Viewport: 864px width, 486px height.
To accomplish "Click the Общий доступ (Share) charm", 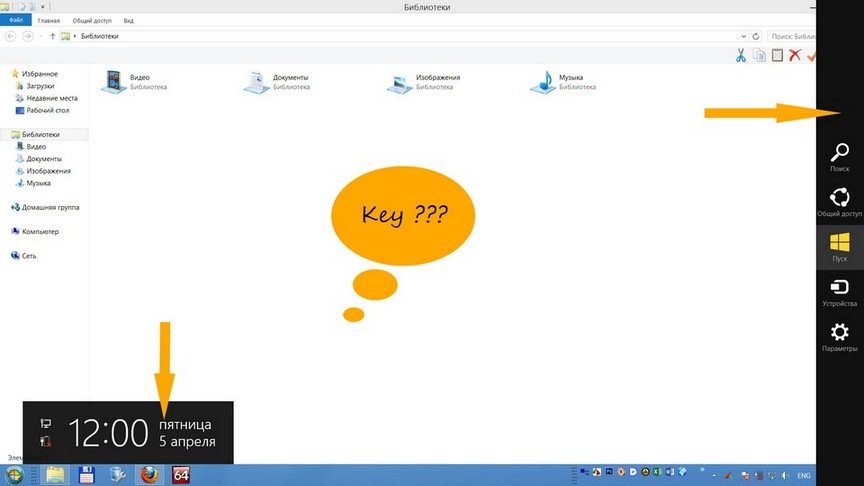I will tap(840, 200).
